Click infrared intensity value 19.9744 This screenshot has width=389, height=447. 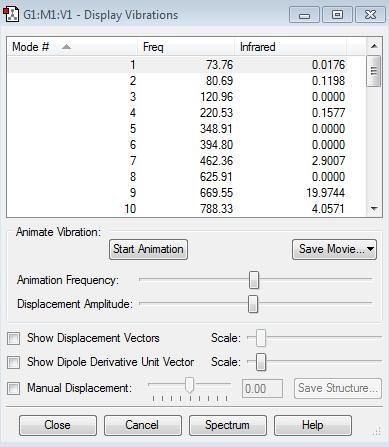click(326, 193)
